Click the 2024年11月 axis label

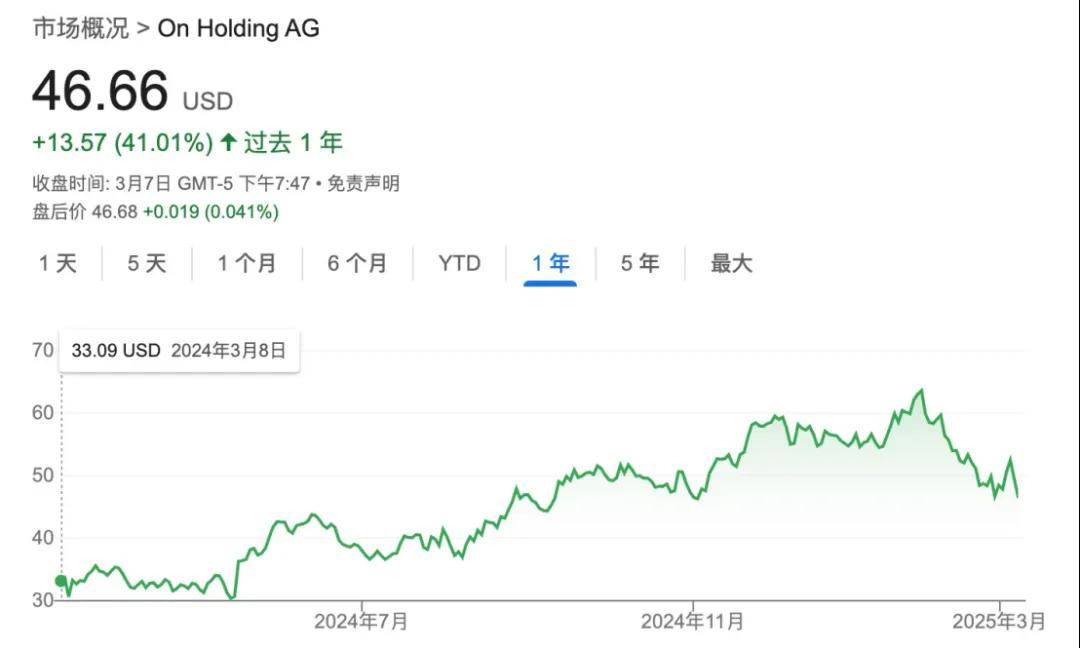[692, 622]
